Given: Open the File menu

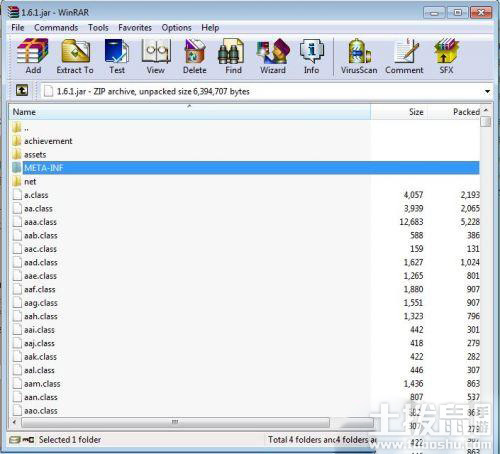Looking at the screenshot, I should pos(18,27).
